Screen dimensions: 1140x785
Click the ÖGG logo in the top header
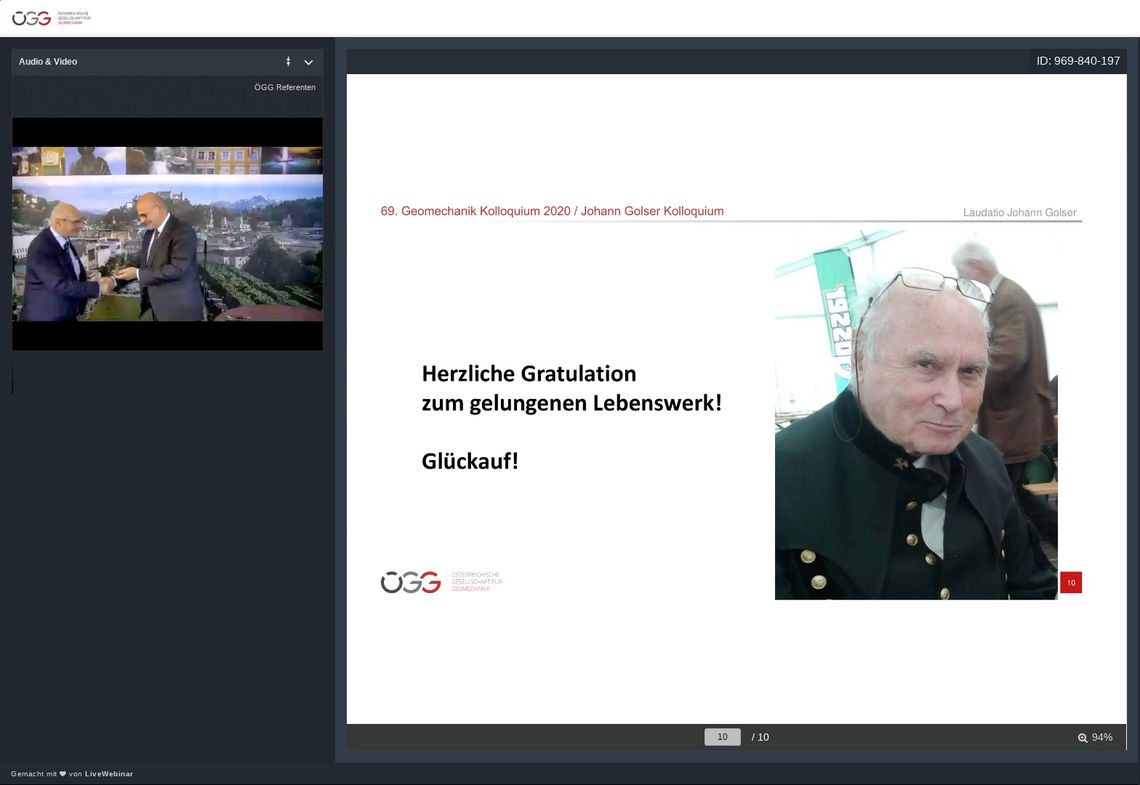(x=50, y=18)
